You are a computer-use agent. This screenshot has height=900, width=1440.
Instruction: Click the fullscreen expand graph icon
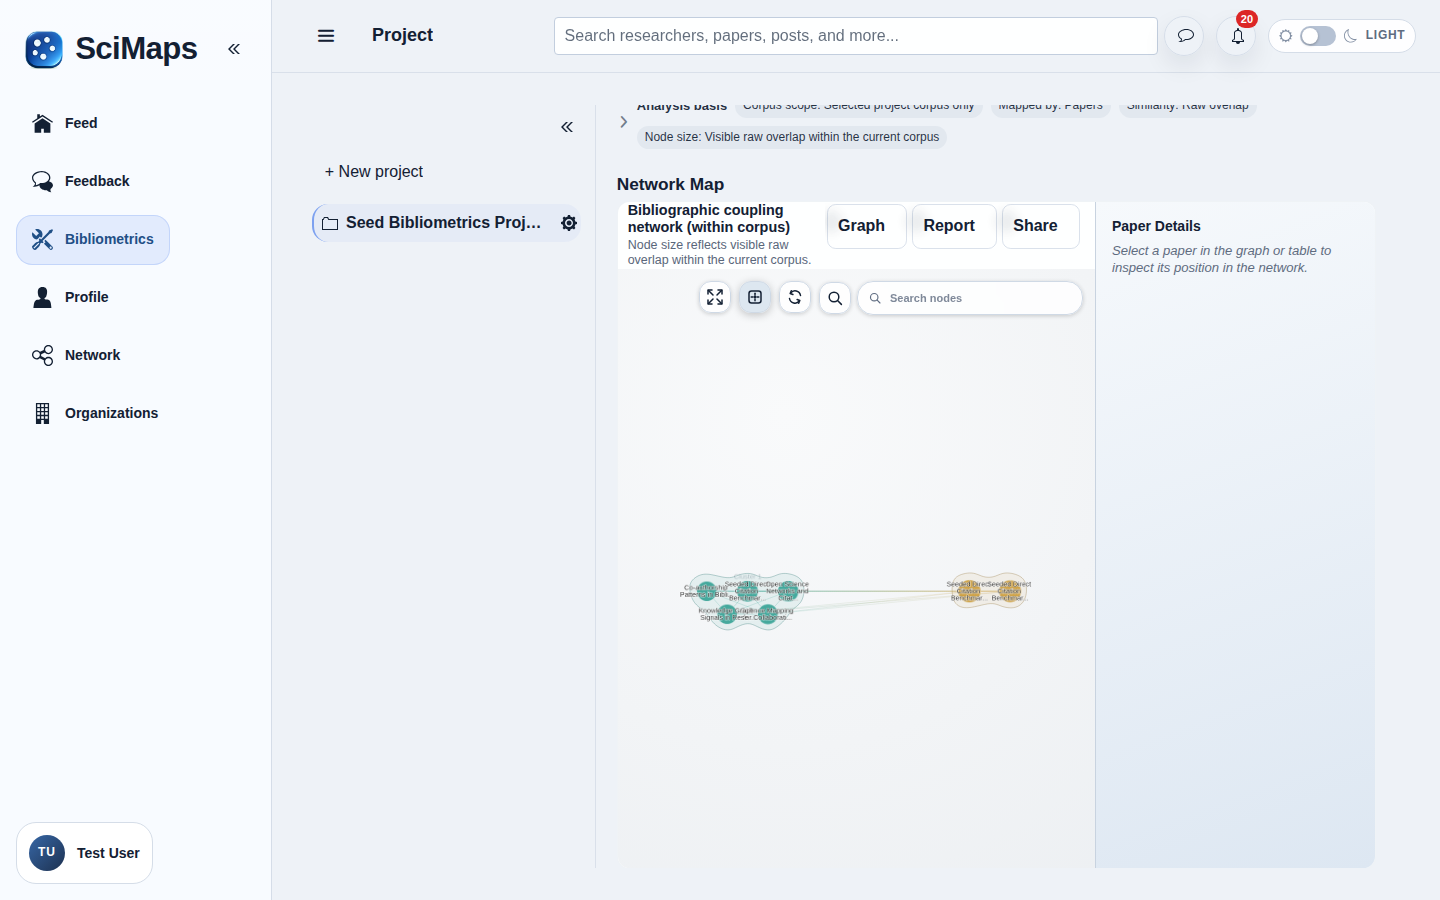pyautogui.click(x=715, y=297)
